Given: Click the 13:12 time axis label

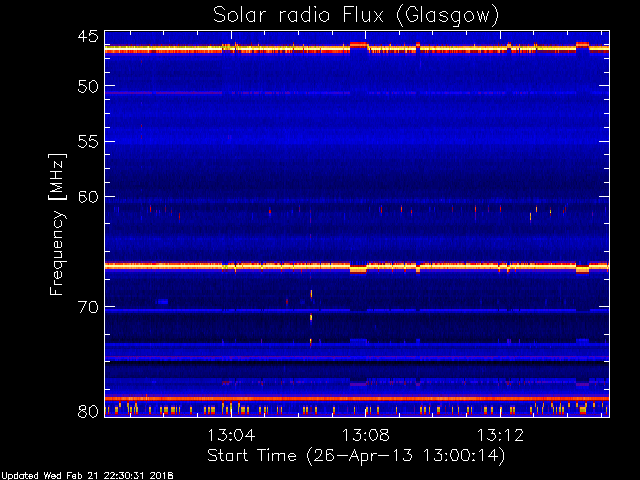Looking at the screenshot, I should click(500, 435).
